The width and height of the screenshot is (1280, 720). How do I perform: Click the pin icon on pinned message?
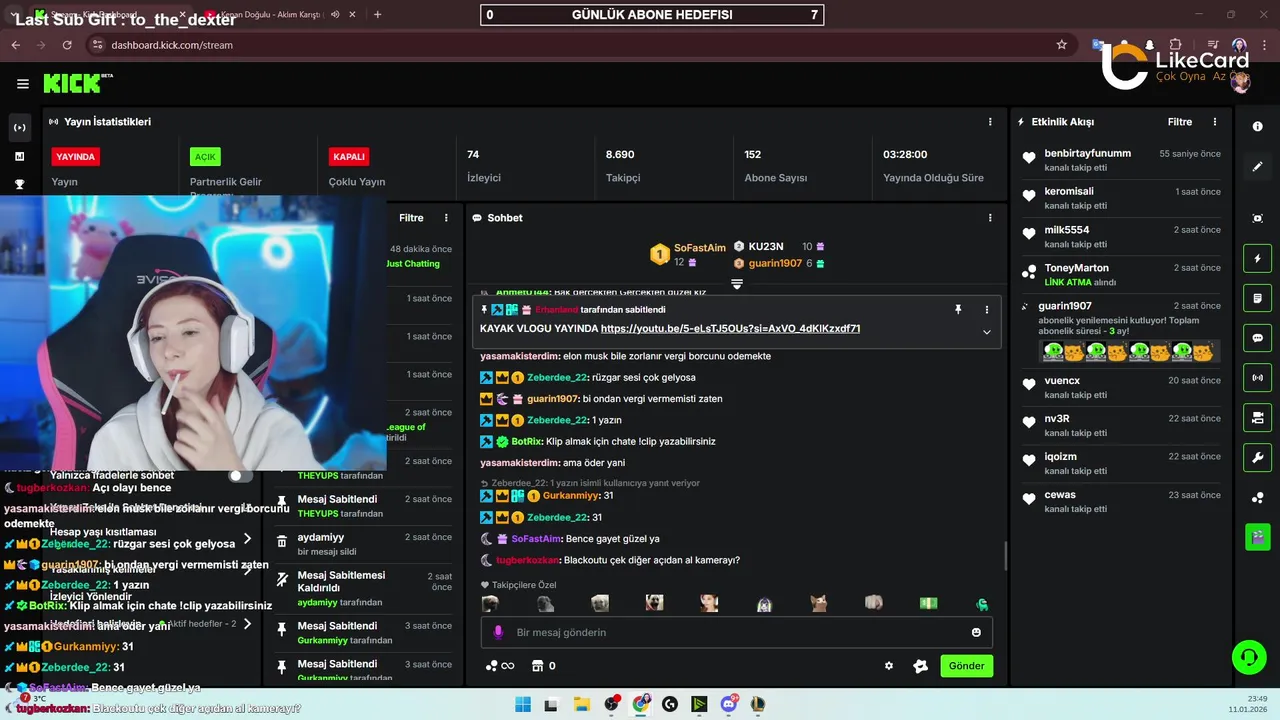click(x=958, y=310)
